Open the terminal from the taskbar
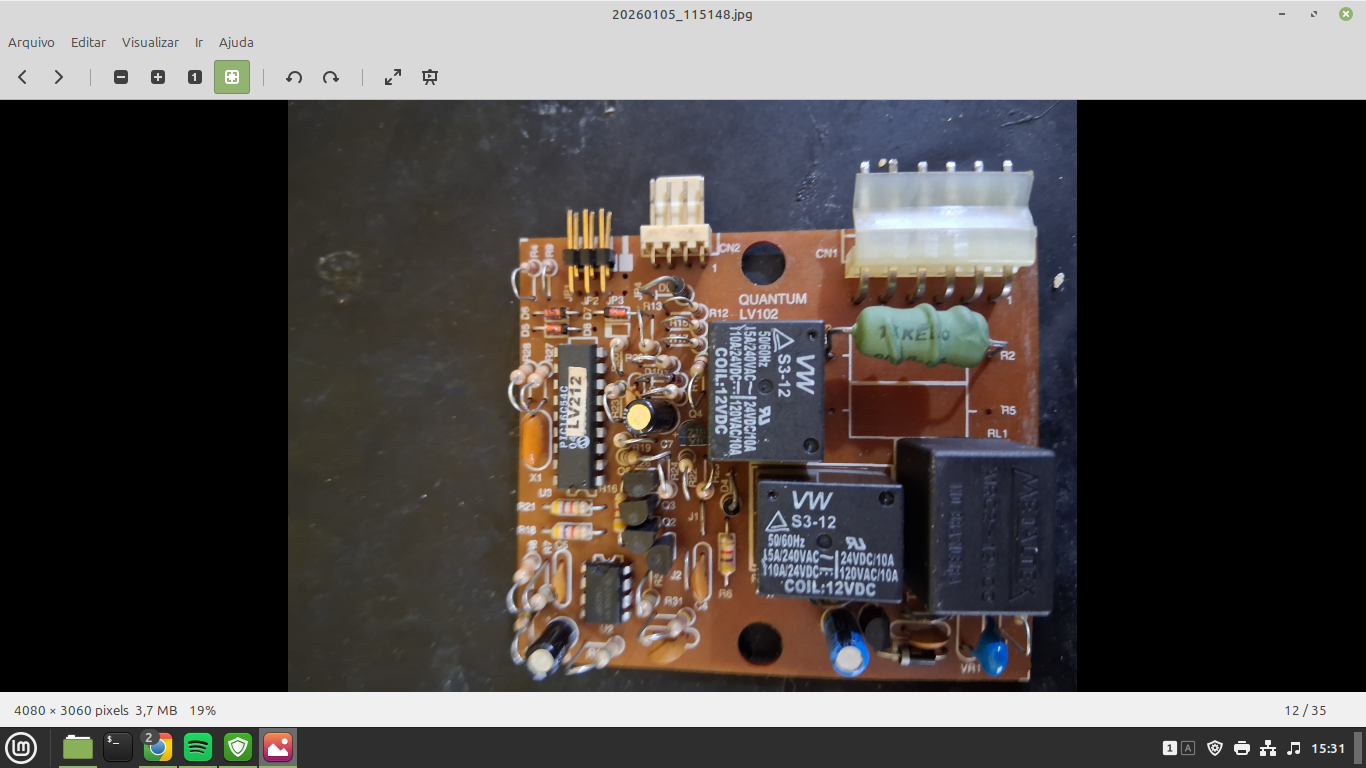The height and width of the screenshot is (768, 1366). click(x=118, y=747)
